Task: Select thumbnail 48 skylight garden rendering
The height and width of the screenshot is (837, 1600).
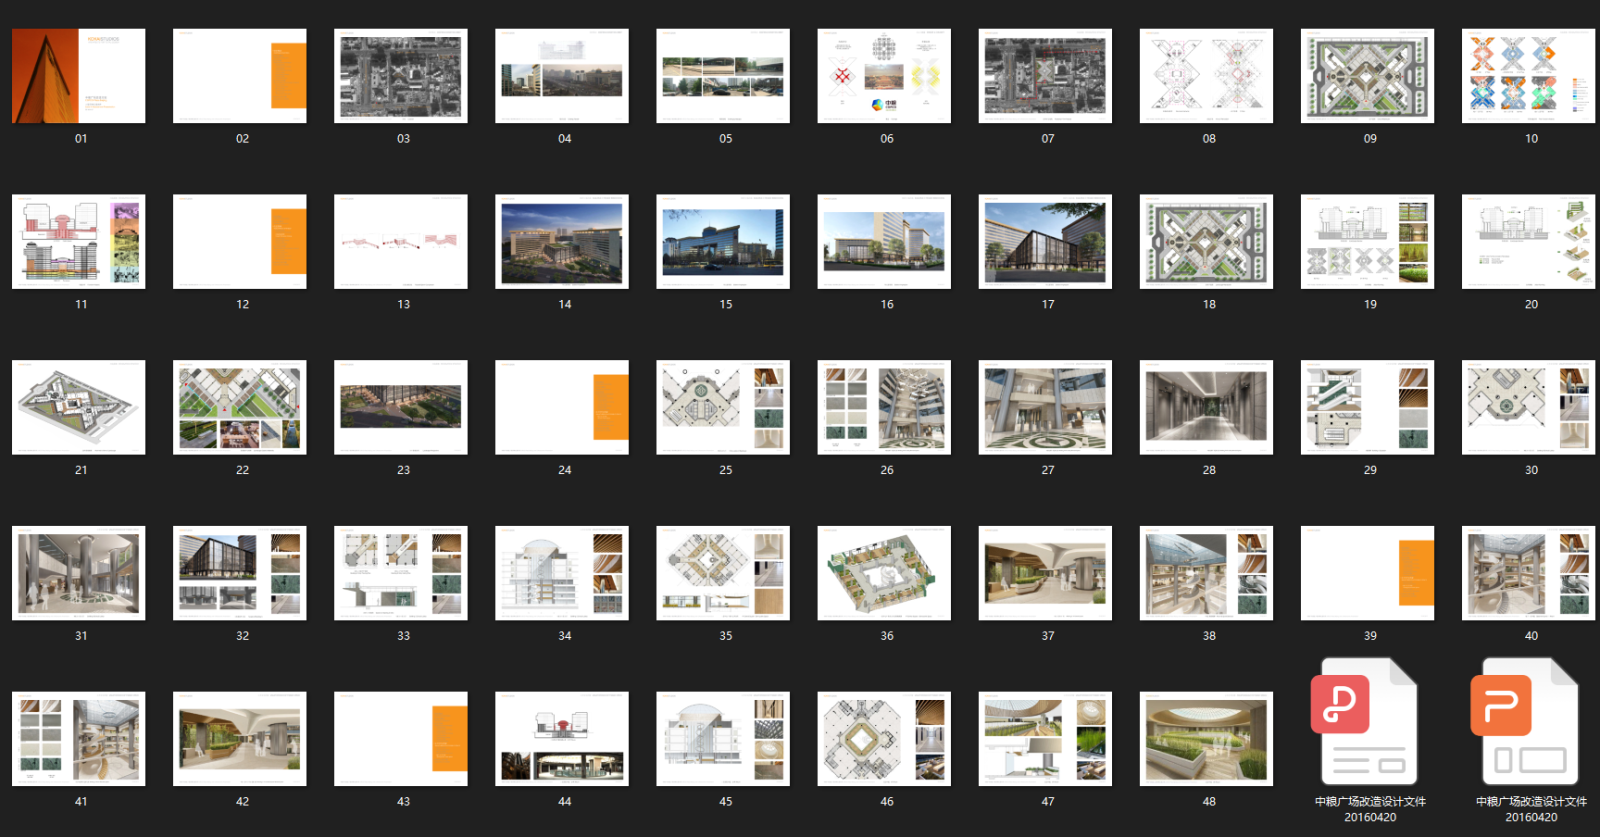Action: [1206, 739]
